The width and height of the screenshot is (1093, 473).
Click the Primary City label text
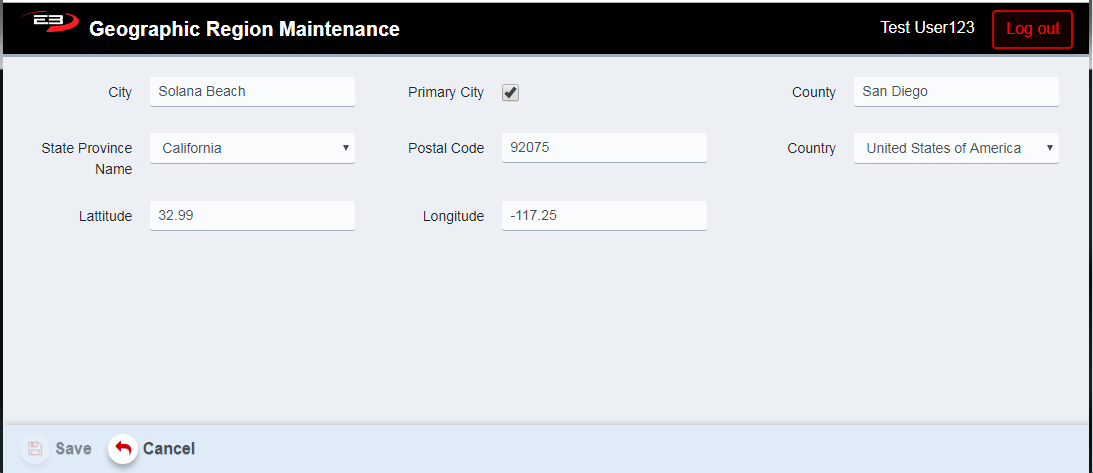[445, 92]
